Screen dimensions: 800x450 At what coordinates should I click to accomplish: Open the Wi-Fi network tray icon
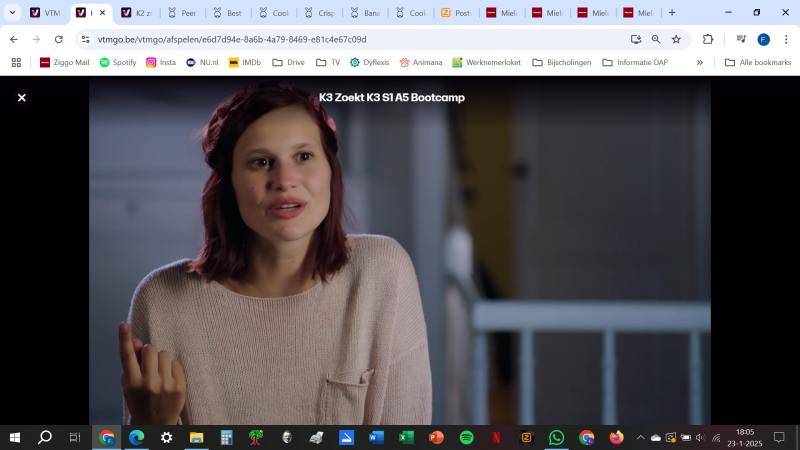(x=716, y=437)
